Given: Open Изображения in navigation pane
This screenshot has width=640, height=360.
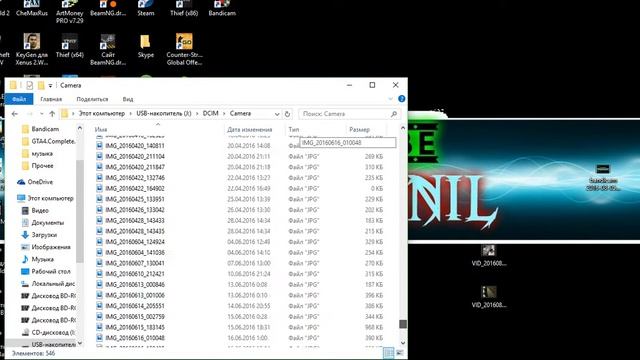Looking at the screenshot, I should 46,247.
